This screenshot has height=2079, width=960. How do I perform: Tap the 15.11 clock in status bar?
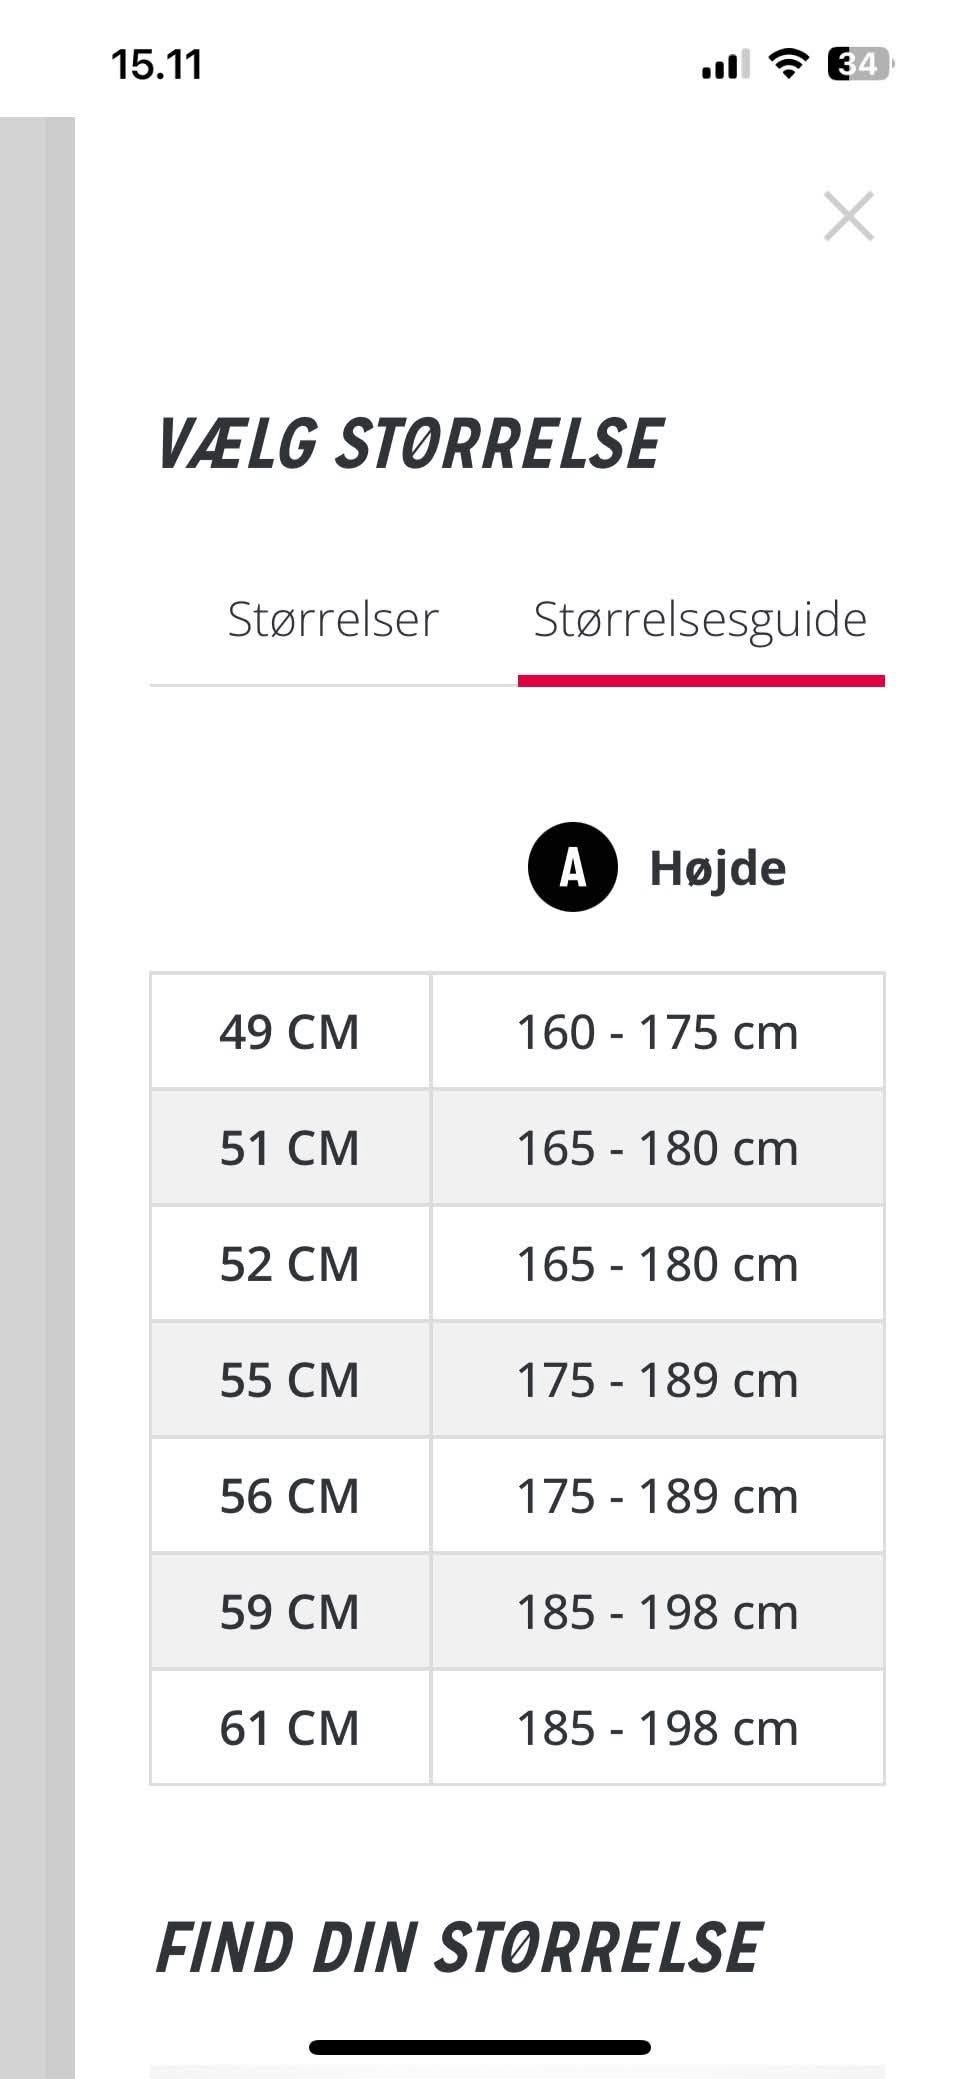point(157,65)
